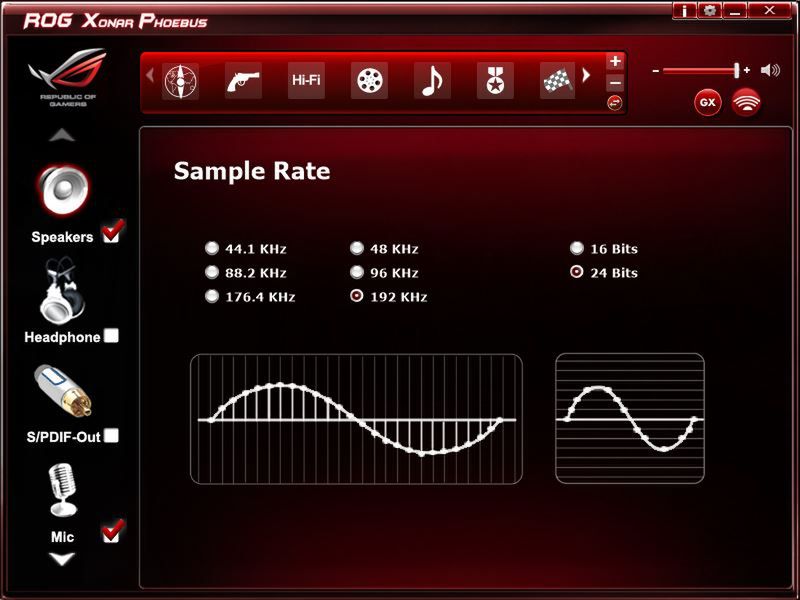This screenshot has height=600, width=800.
Task: Select 192 KHz sample rate
Action: pos(357,296)
